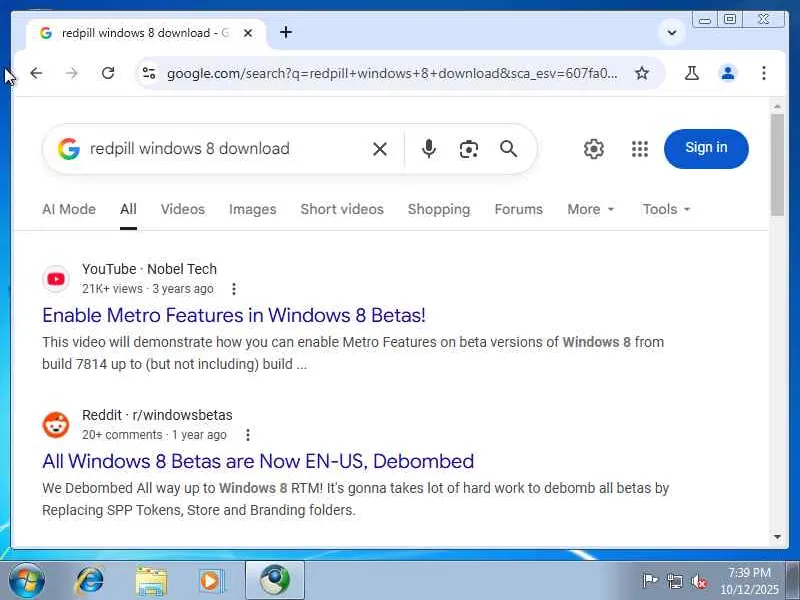The width and height of the screenshot is (800, 600).
Task: Switch to Videos results tab
Action: [x=183, y=209]
